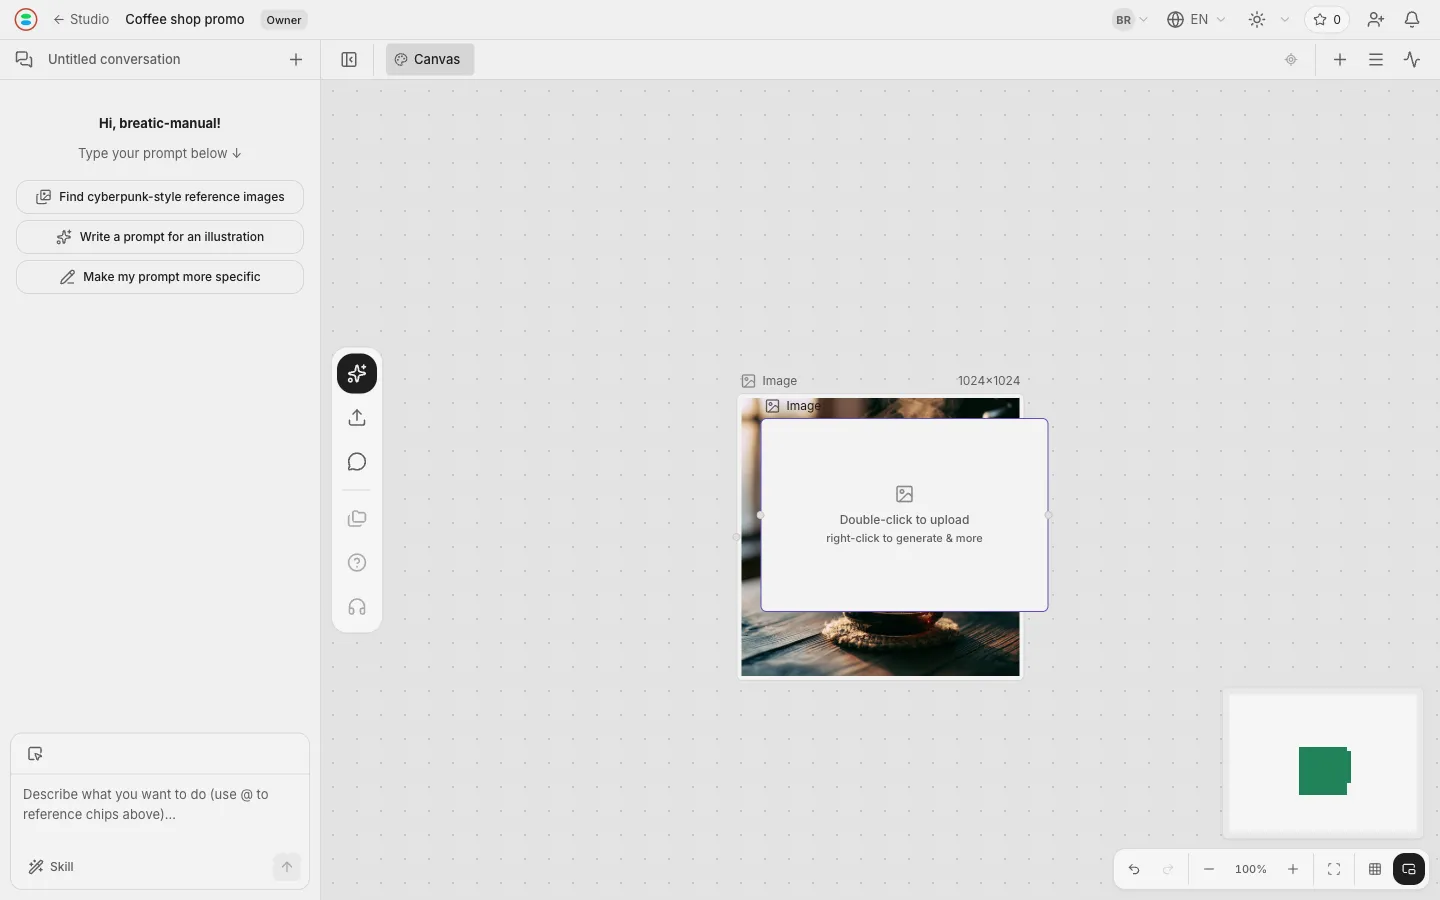Click the inner Image node label
1440x900 pixels.
pos(793,406)
